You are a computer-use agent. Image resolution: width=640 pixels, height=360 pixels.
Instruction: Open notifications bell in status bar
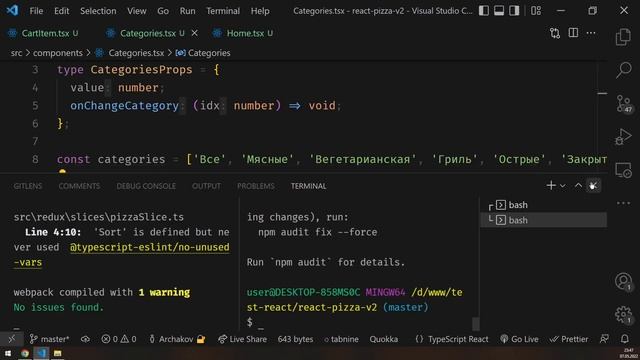tap(624, 339)
